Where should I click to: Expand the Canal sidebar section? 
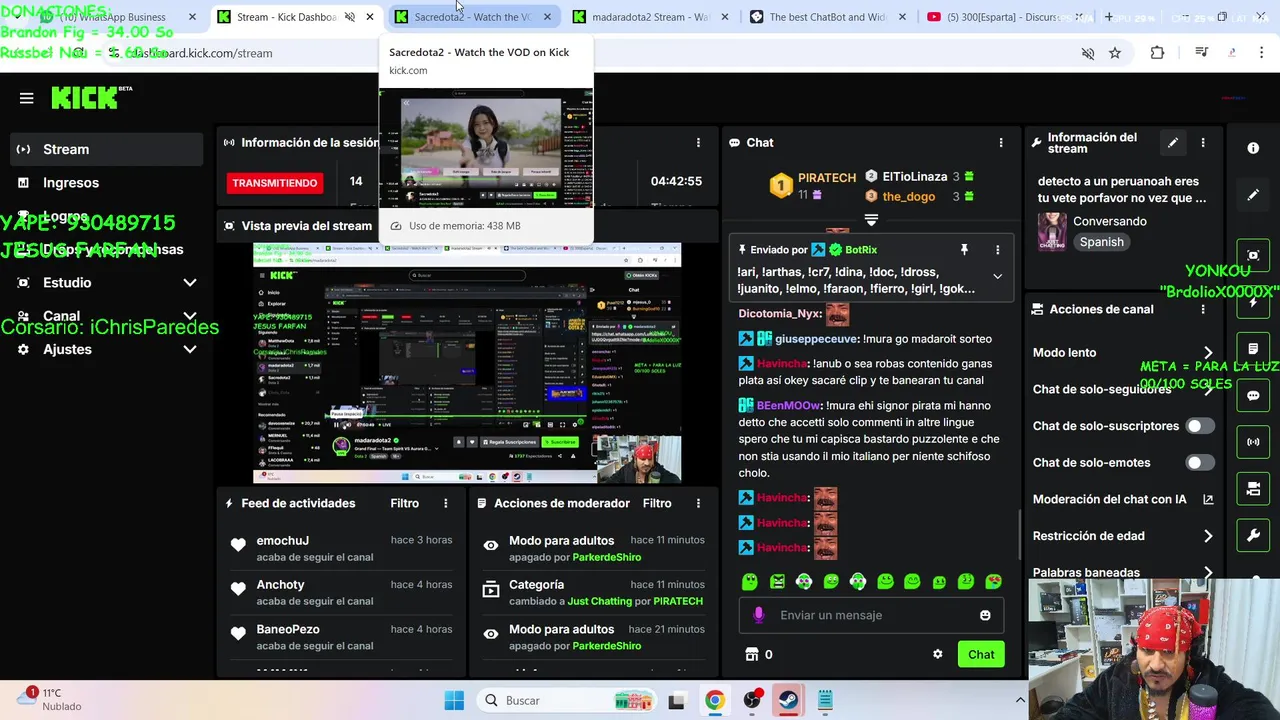coord(105,316)
